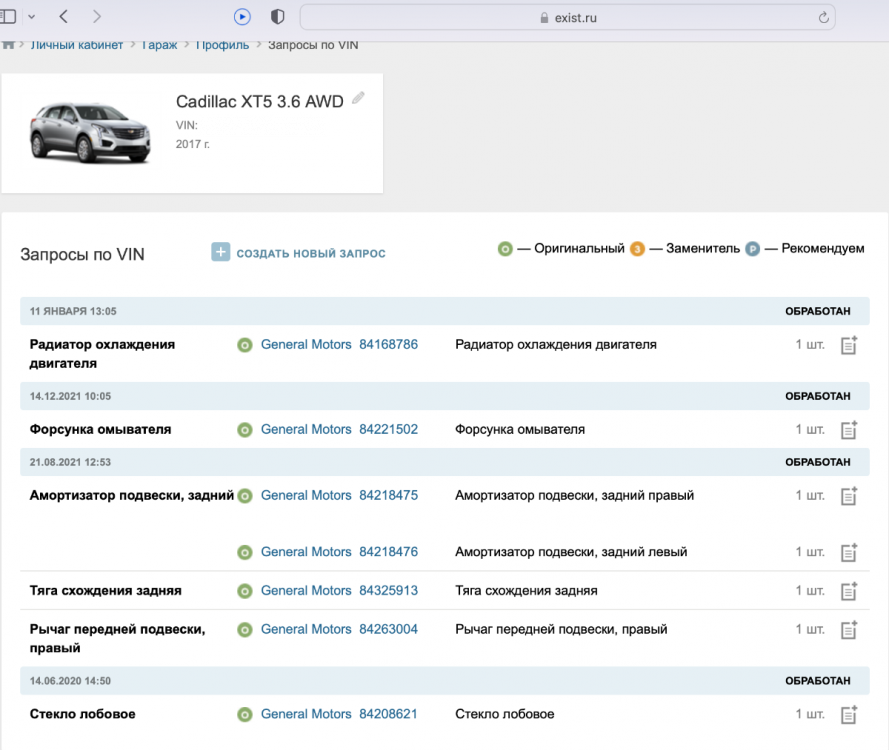Screen dimensions: 889x750
Task: Click the plus icon for creating new request
Action: coord(220,253)
